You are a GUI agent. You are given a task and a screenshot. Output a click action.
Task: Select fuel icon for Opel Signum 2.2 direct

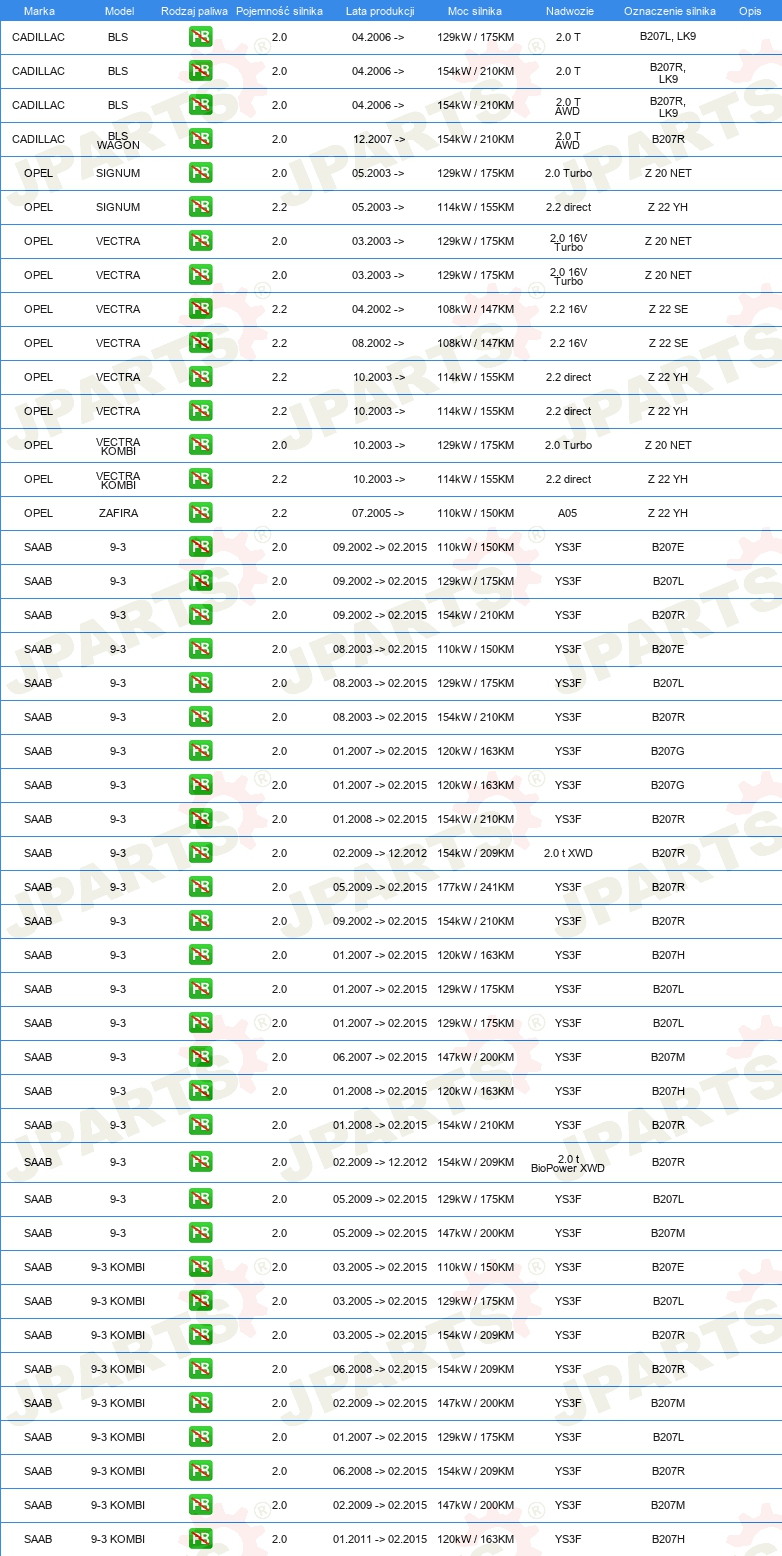click(x=200, y=207)
